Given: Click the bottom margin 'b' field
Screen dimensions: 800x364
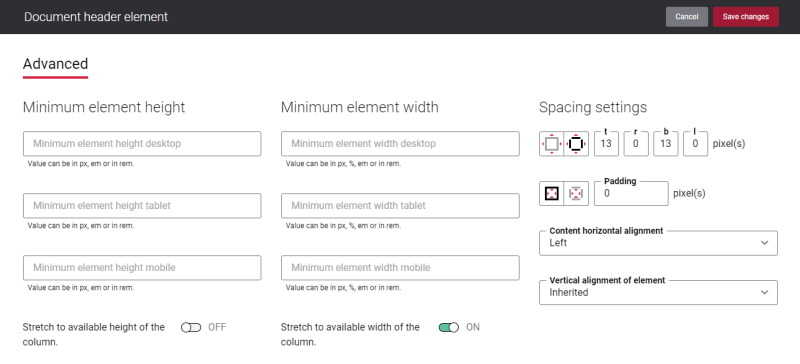Looking at the screenshot, I should (665, 144).
